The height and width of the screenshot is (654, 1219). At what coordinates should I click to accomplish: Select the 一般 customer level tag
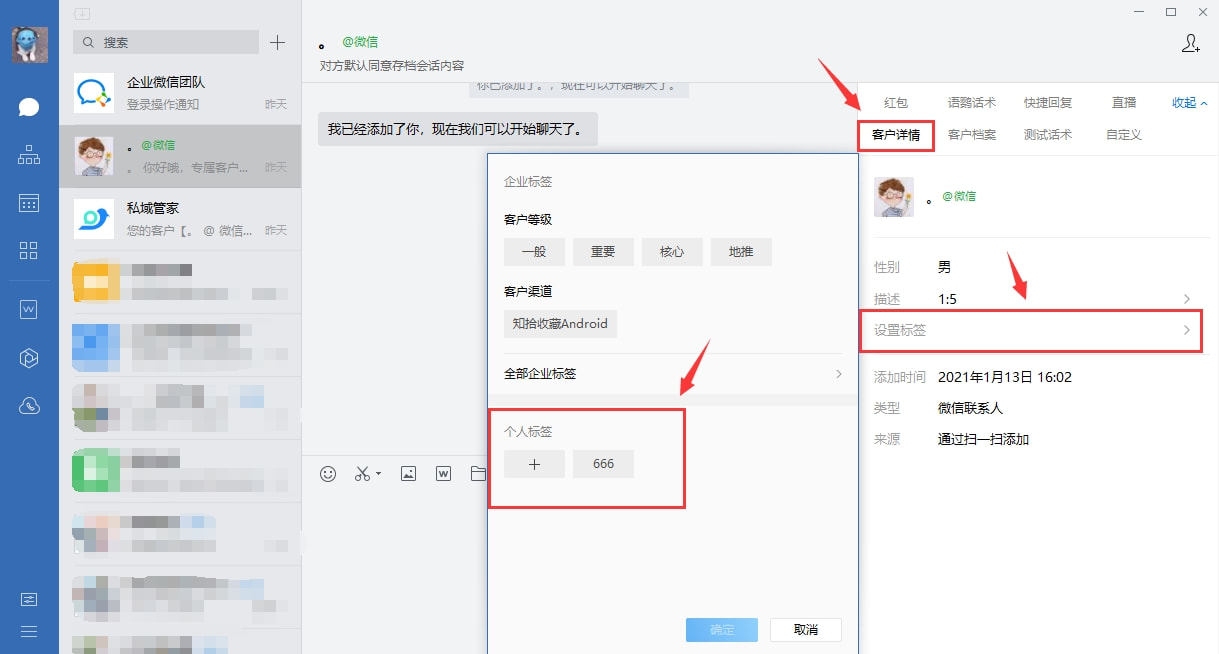(x=534, y=252)
